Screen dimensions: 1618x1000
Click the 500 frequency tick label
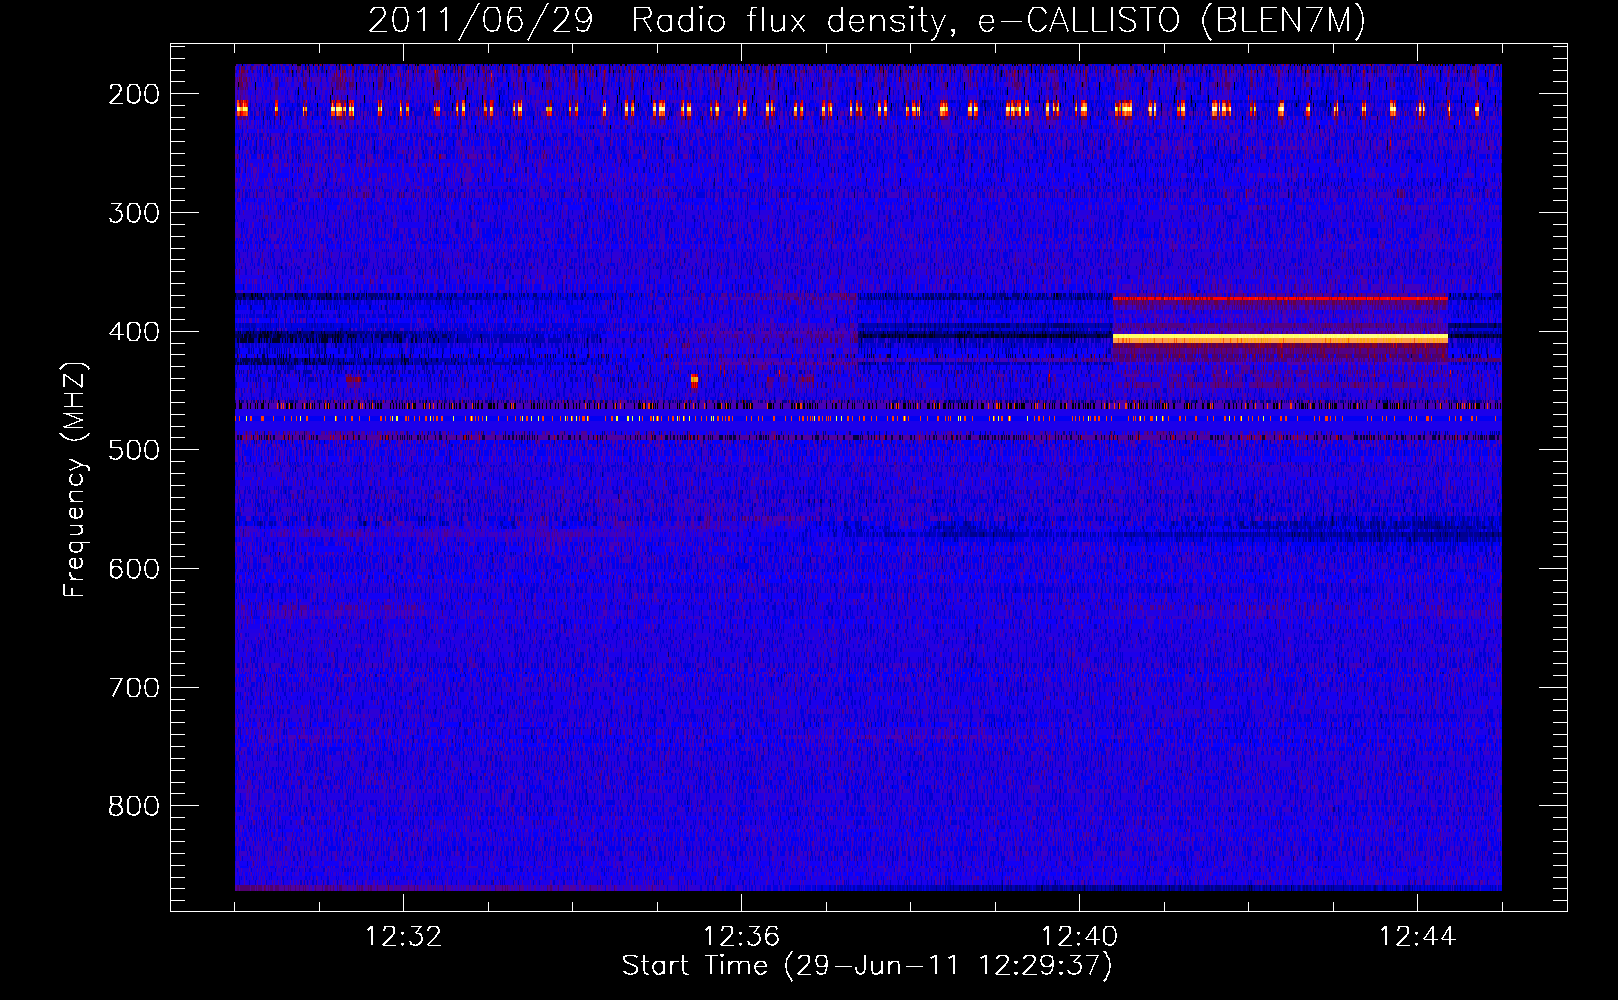133,450
